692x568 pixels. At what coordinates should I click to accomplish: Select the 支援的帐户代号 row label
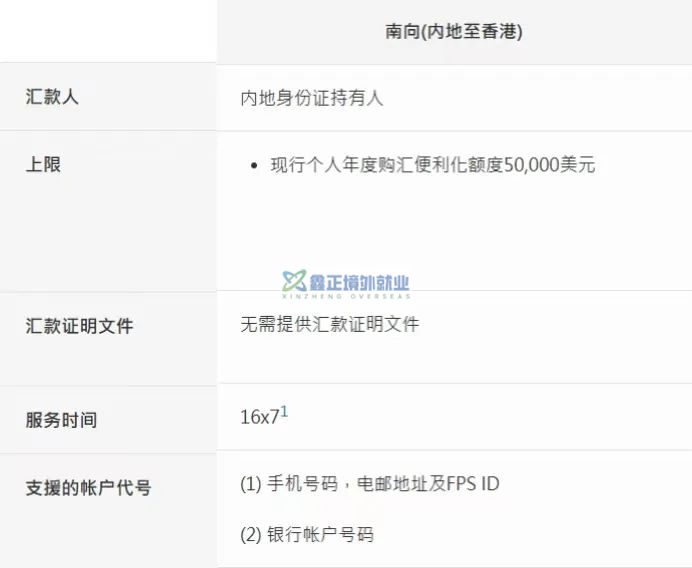(88, 487)
